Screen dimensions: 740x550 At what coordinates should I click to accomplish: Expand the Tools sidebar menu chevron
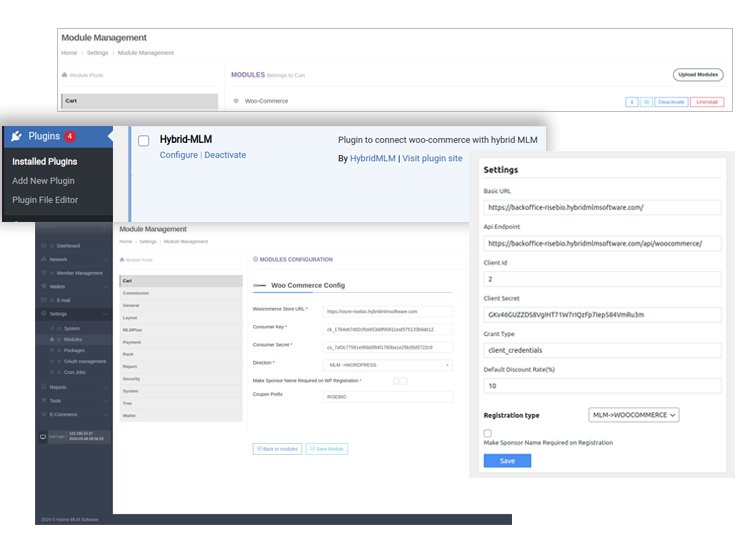tap(104, 400)
